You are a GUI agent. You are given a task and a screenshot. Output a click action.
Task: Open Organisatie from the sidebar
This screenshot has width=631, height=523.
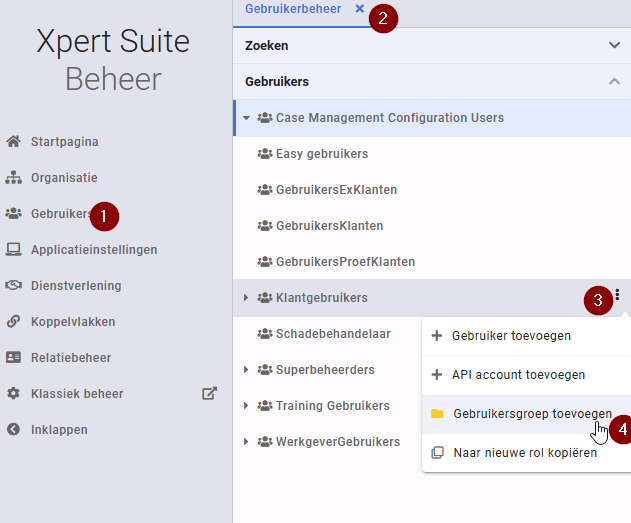(x=64, y=177)
